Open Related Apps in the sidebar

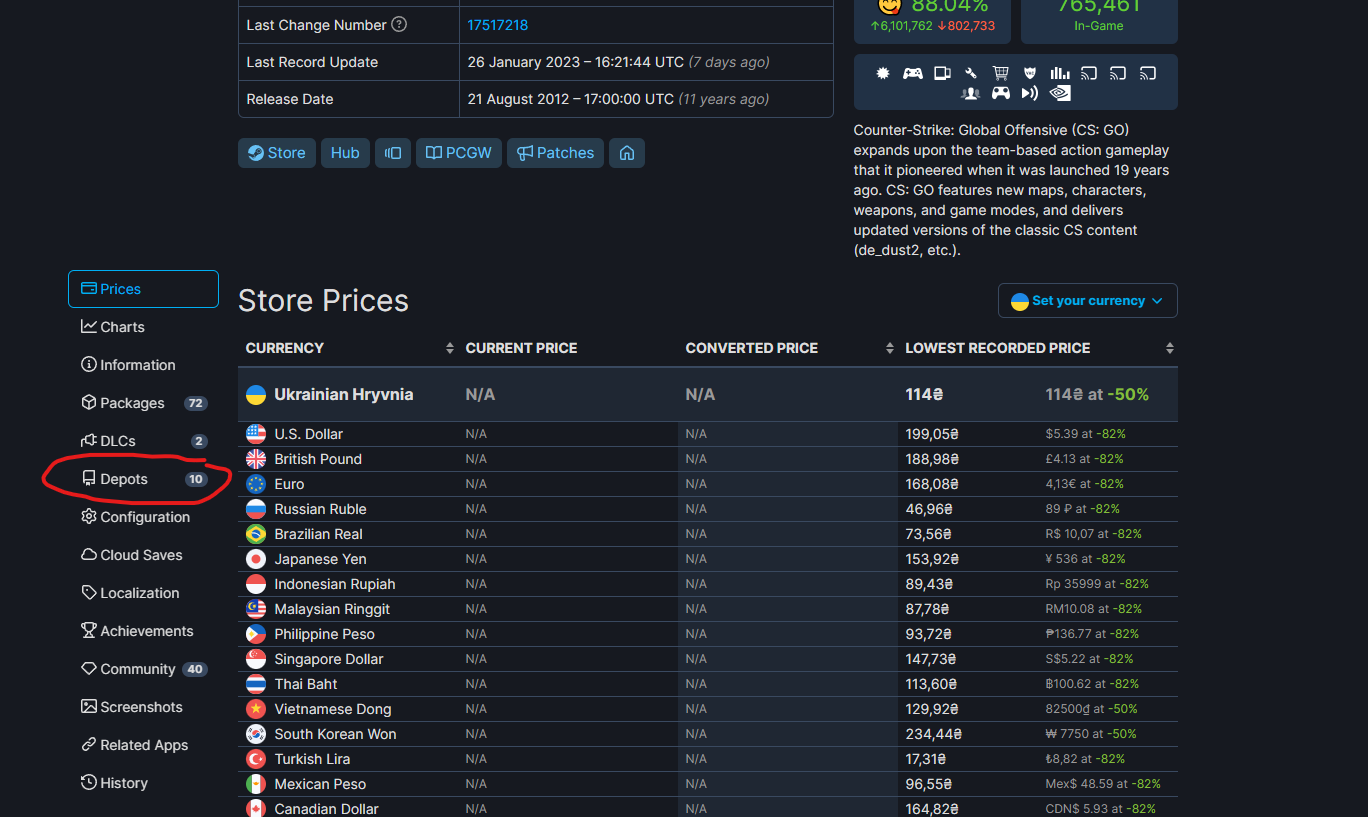(143, 745)
